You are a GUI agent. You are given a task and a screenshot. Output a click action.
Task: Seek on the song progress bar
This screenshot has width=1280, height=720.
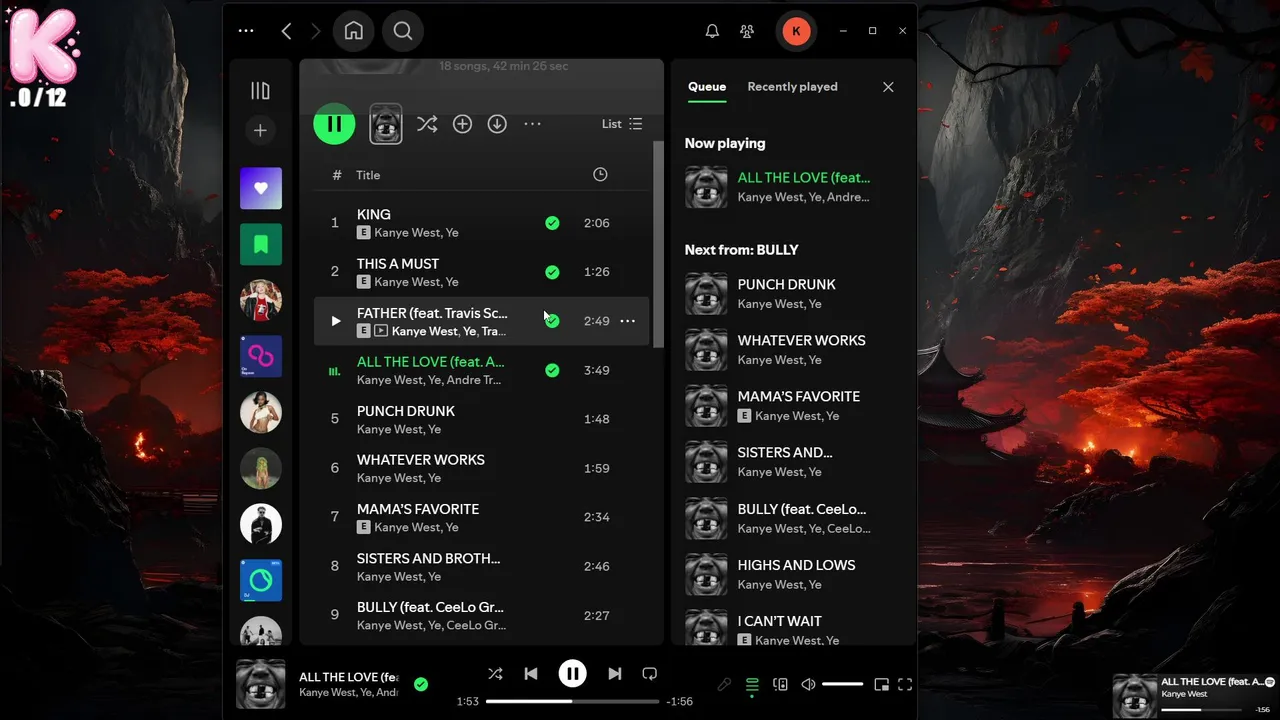573,701
